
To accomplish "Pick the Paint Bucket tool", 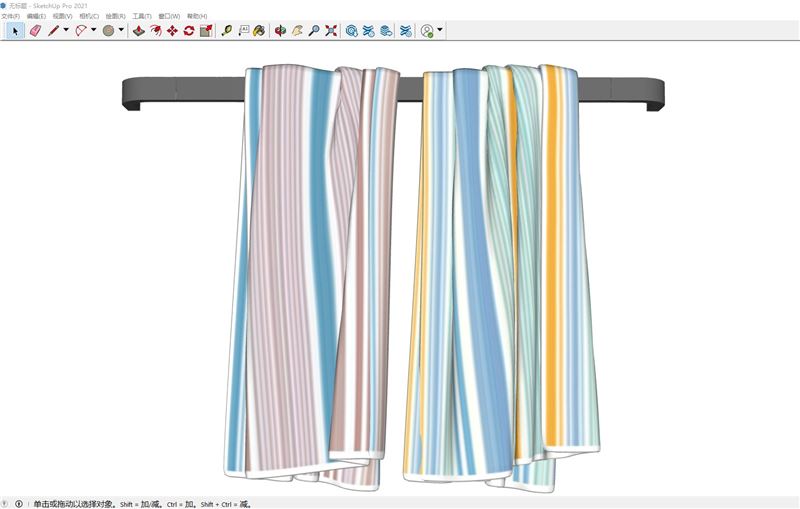I will click(259, 31).
